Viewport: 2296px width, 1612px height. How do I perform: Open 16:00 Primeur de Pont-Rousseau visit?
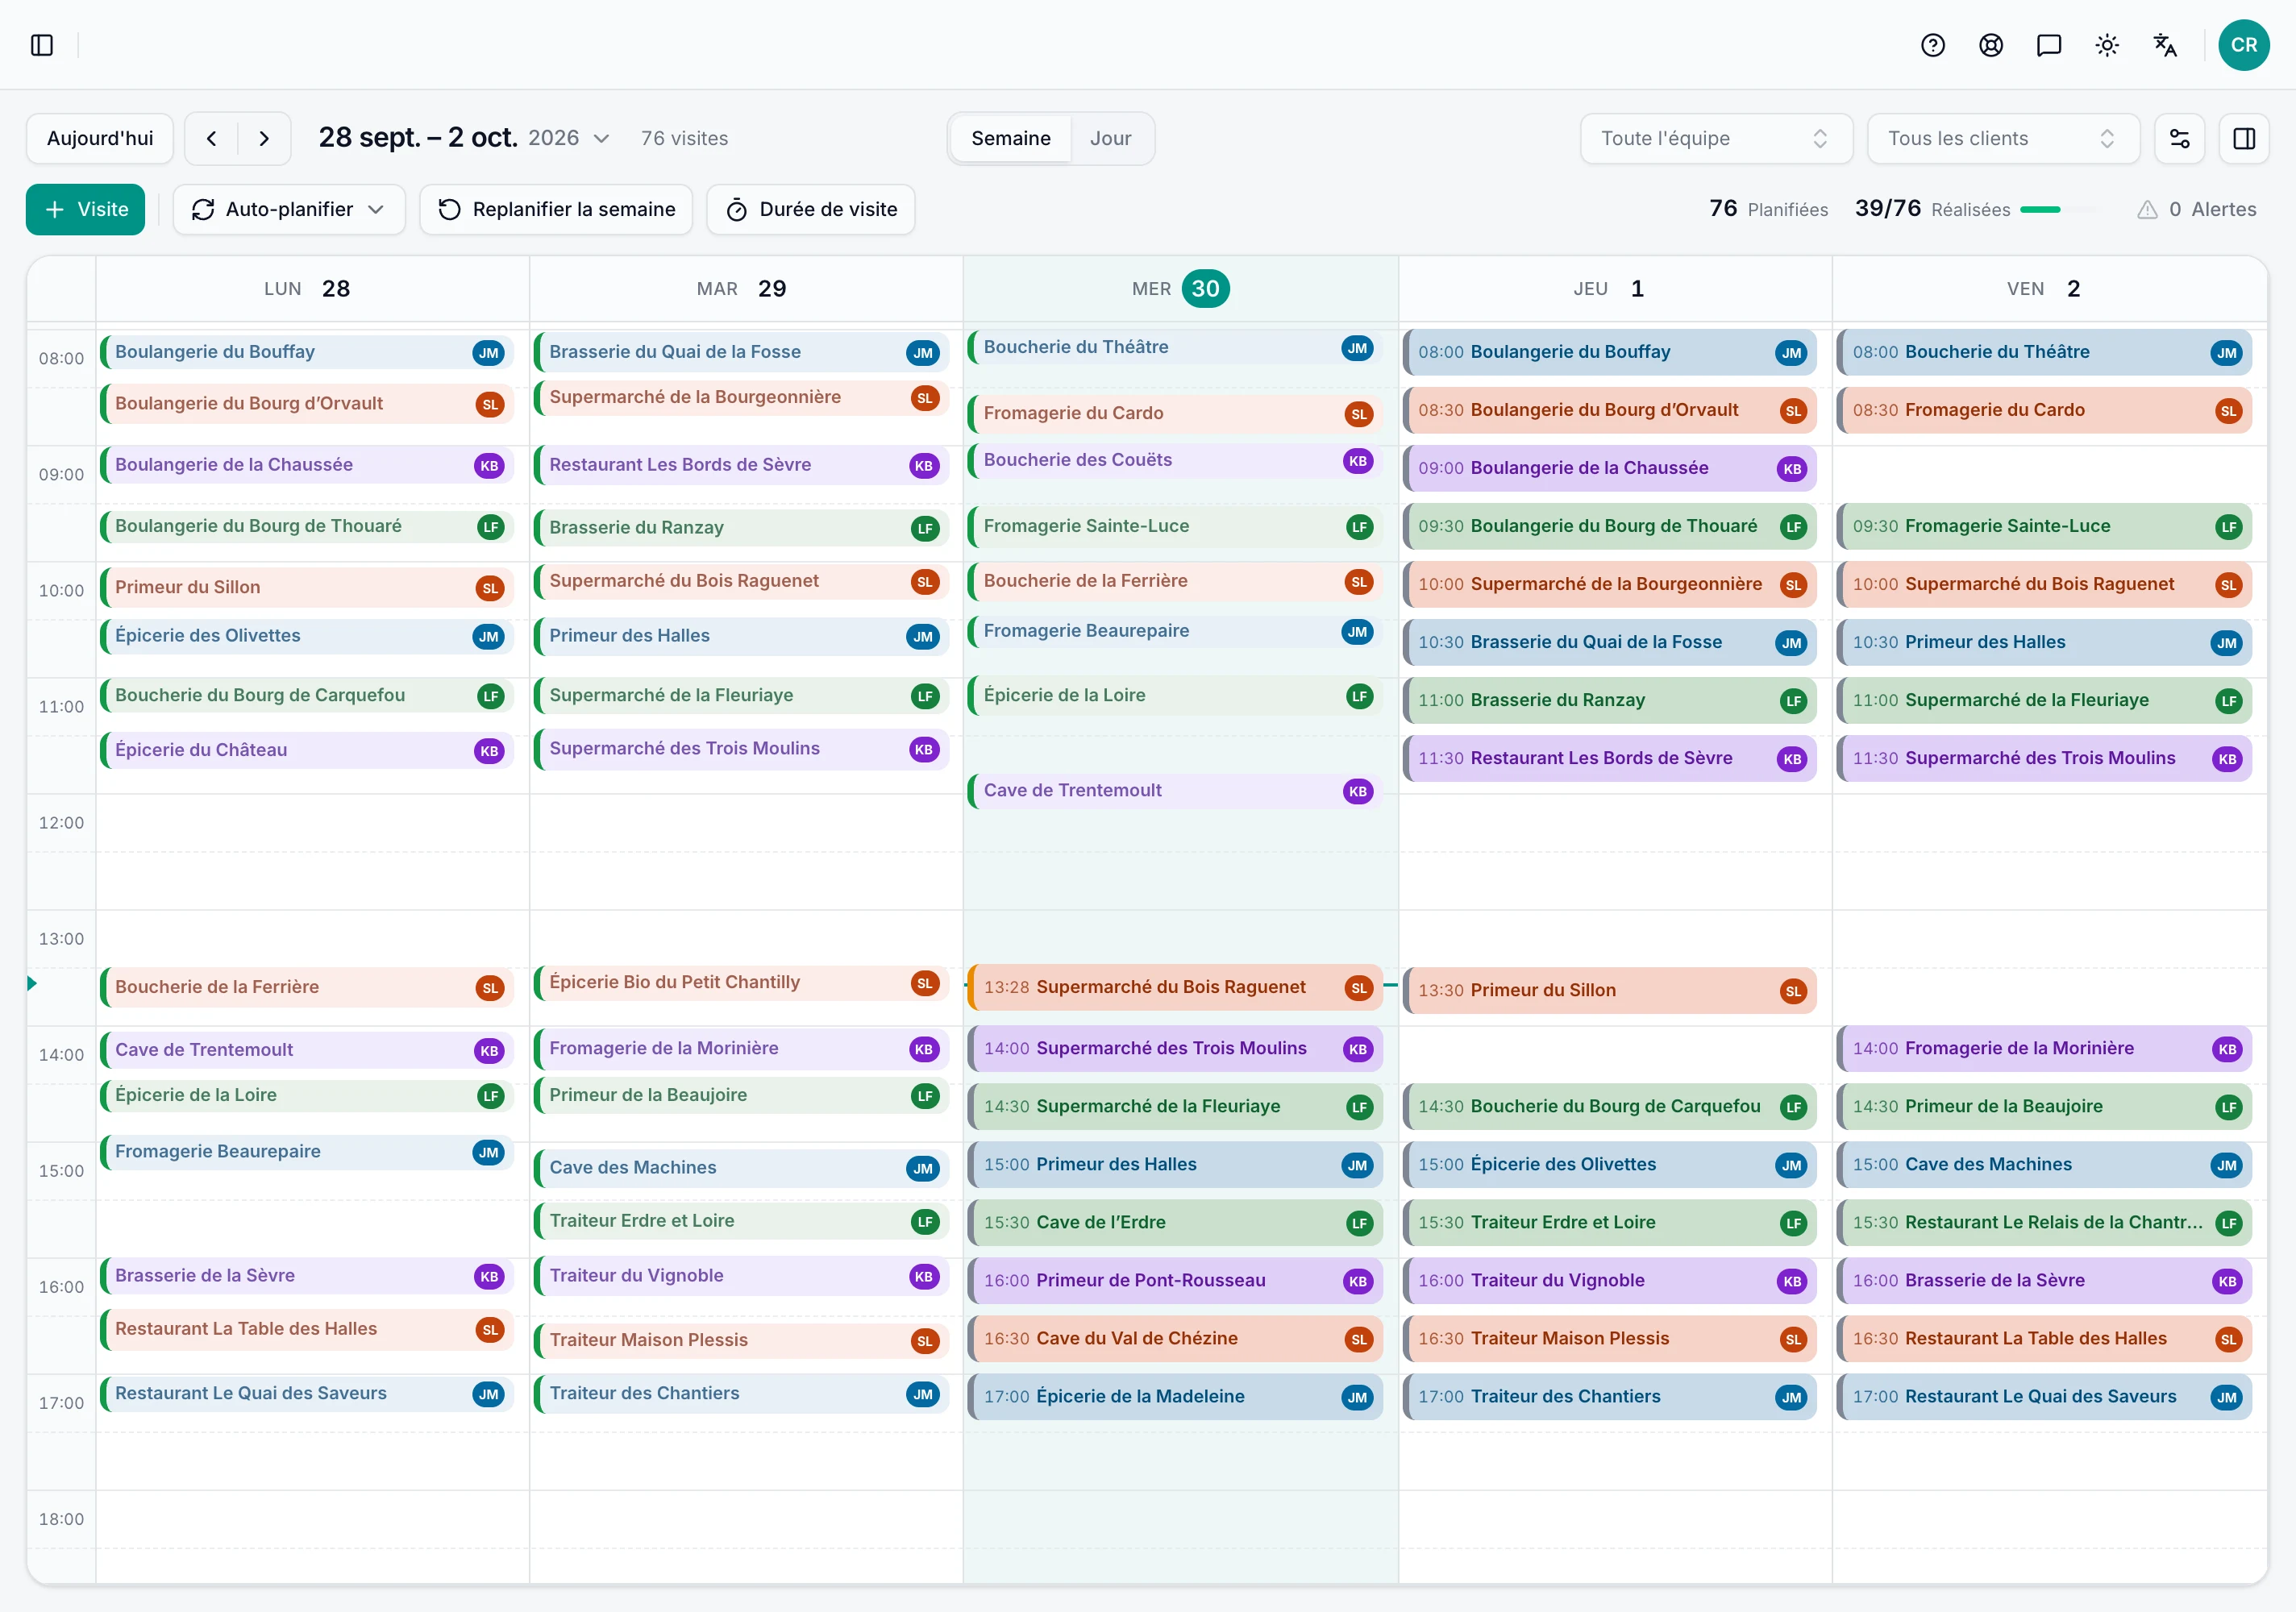[x=1175, y=1280]
